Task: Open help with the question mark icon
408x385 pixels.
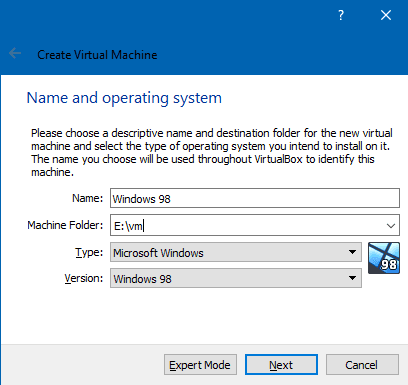Action: (x=341, y=15)
